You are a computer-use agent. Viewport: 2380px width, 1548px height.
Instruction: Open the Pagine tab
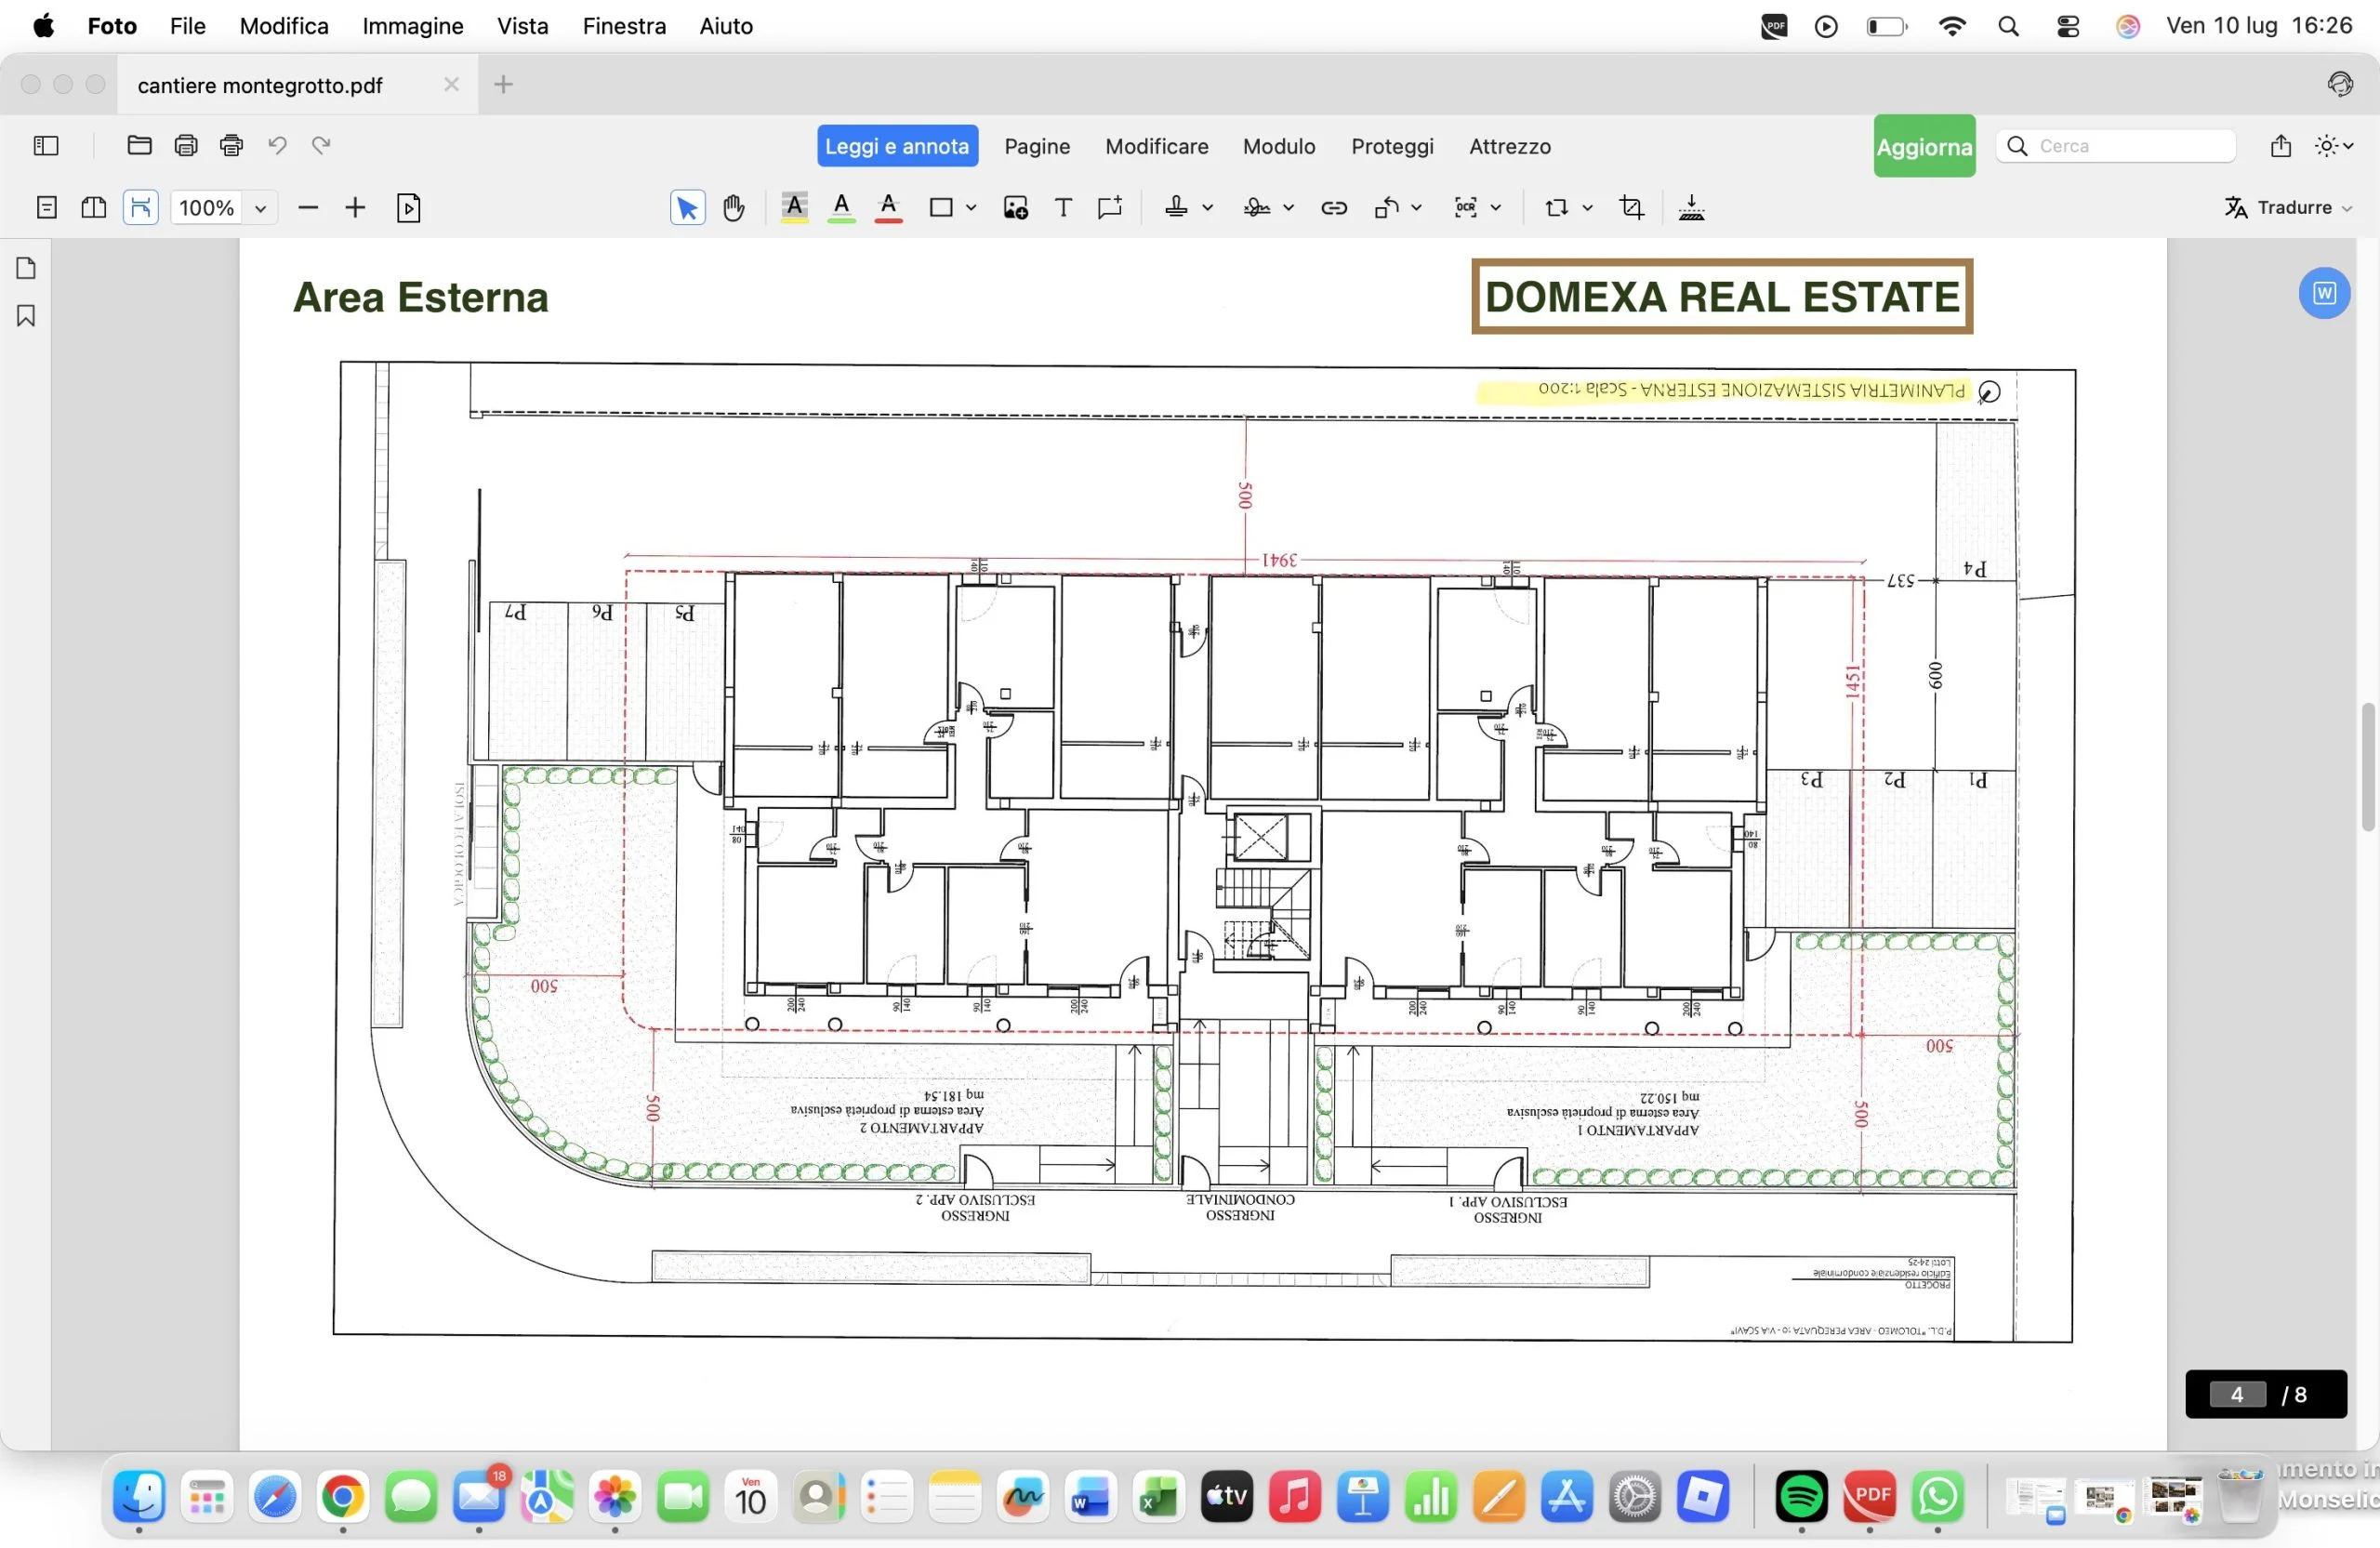point(1037,146)
